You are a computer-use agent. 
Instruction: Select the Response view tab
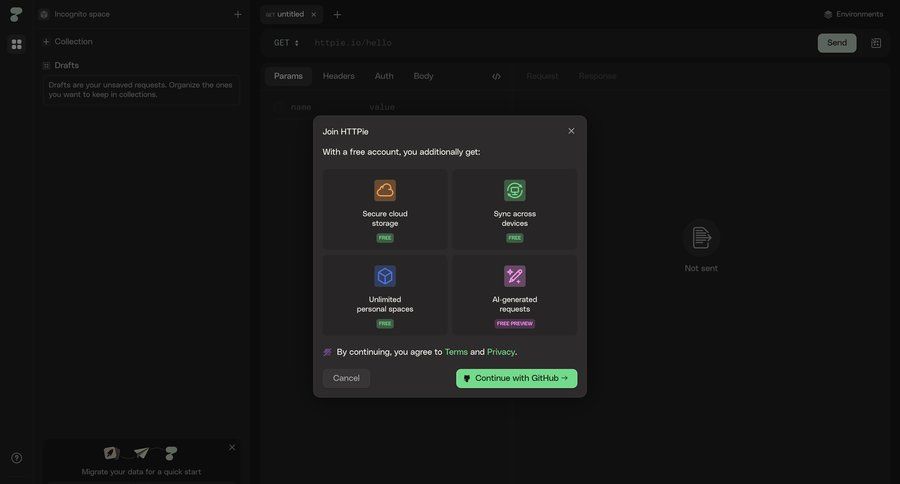point(598,76)
